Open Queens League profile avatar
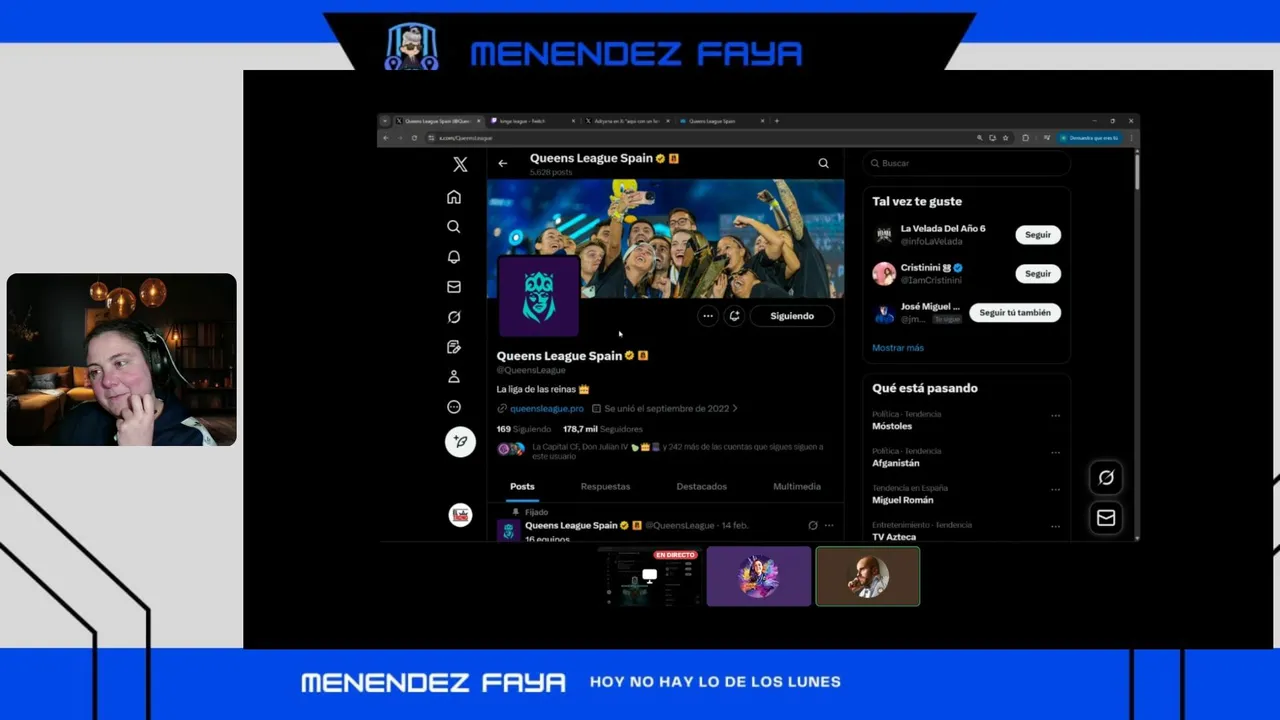The width and height of the screenshot is (1280, 720). (539, 296)
